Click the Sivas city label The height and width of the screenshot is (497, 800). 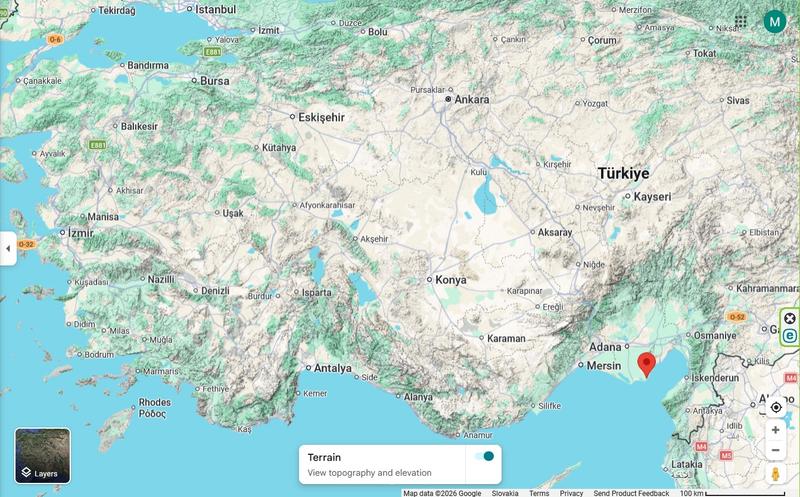tap(738, 101)
